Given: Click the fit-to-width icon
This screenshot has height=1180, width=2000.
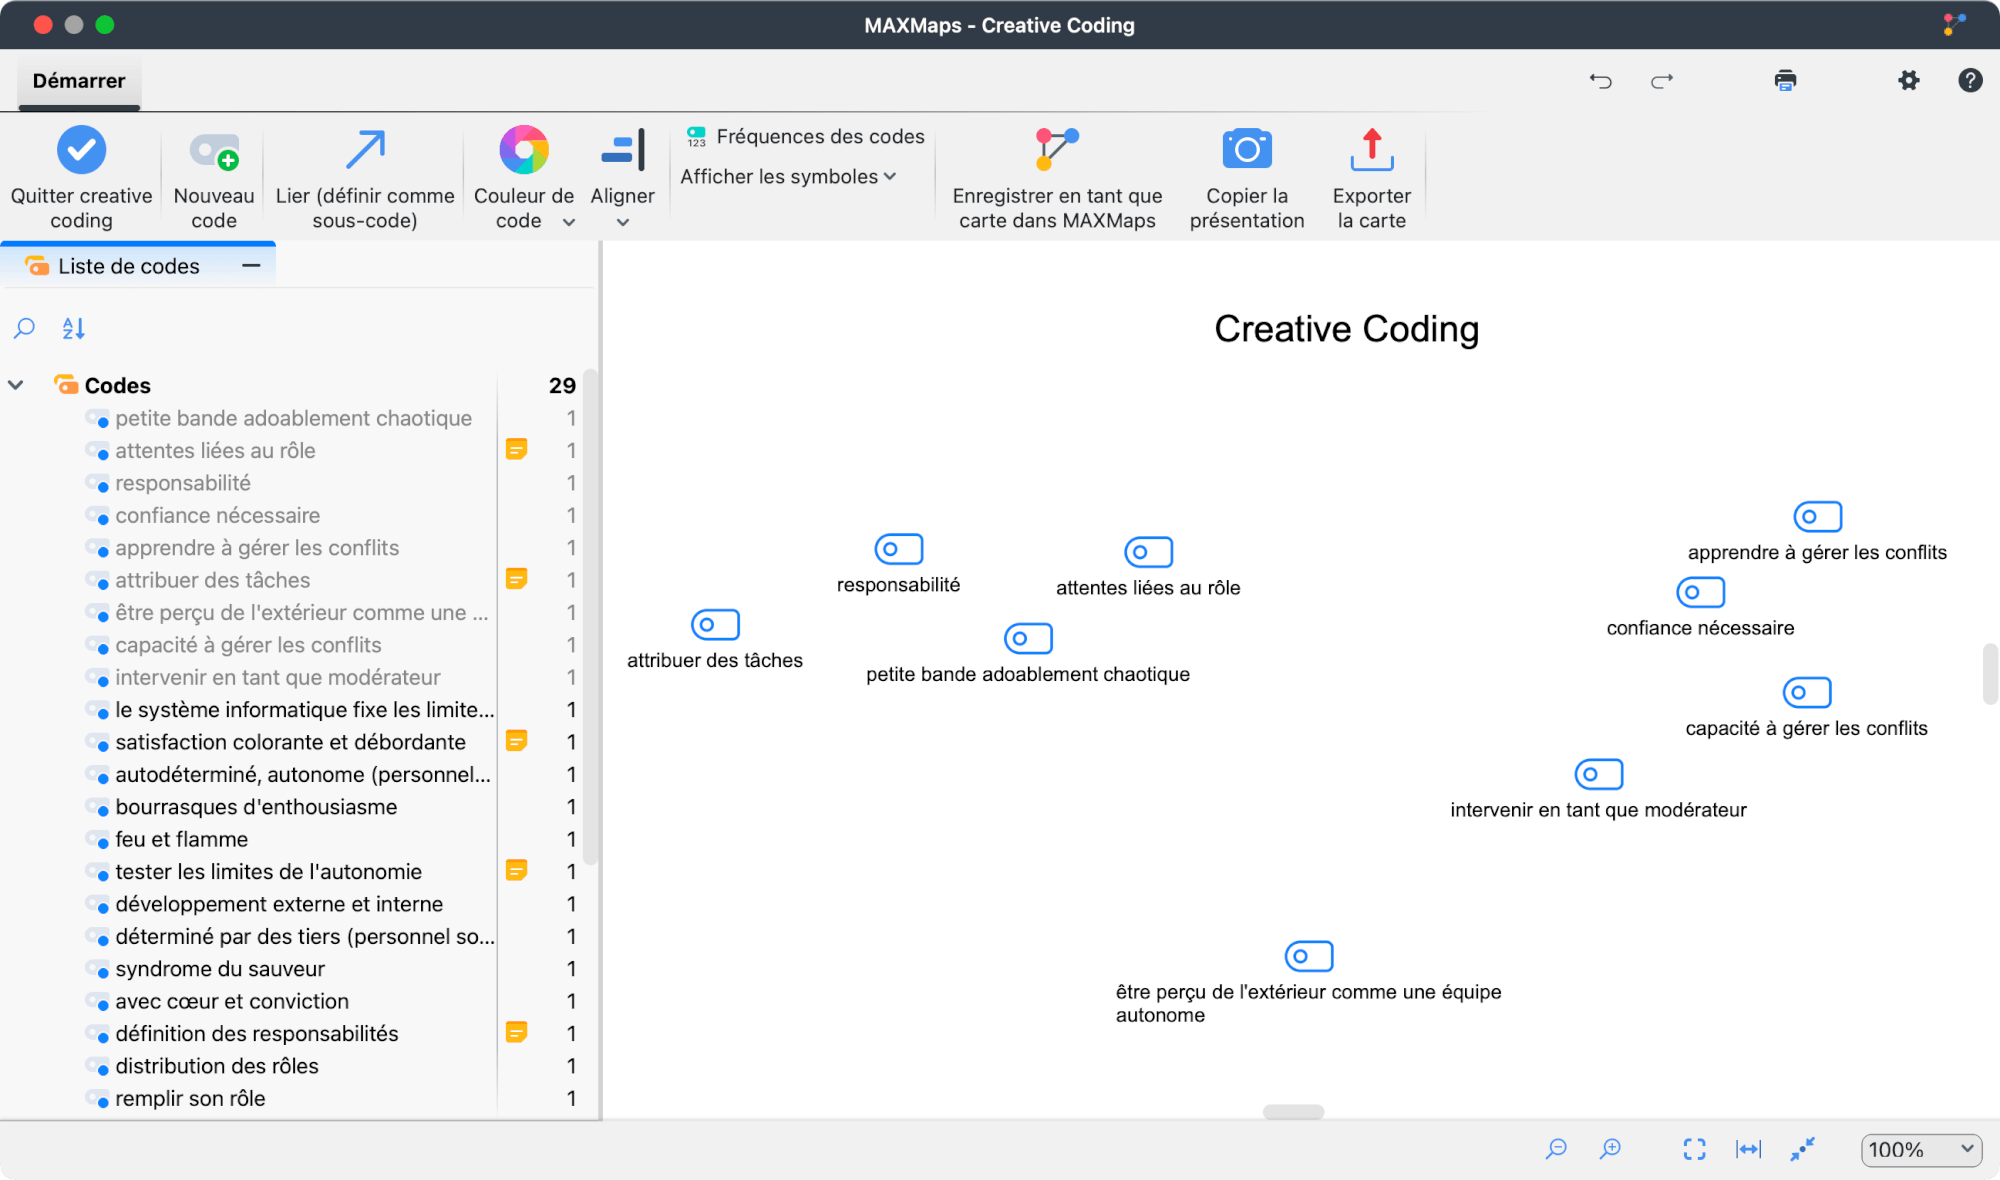Looking at the screenshot, I should pos(1748,1149).
